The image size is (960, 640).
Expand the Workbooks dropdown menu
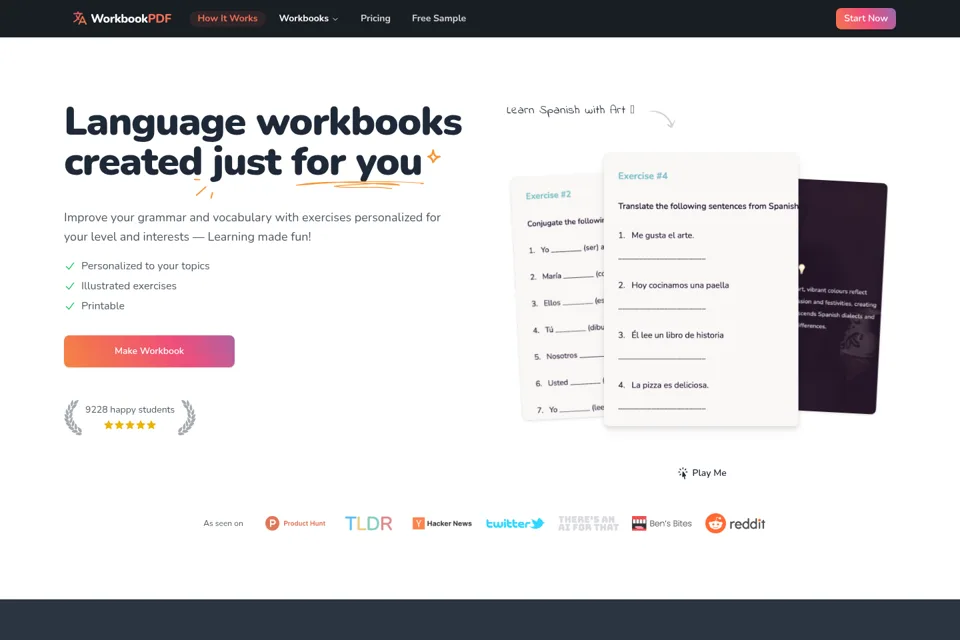(x=308, y=18)
